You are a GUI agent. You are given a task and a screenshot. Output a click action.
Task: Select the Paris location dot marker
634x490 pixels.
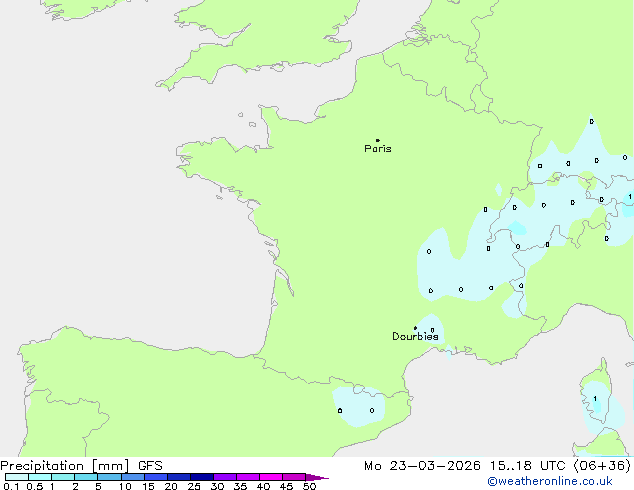coord(378,140)
